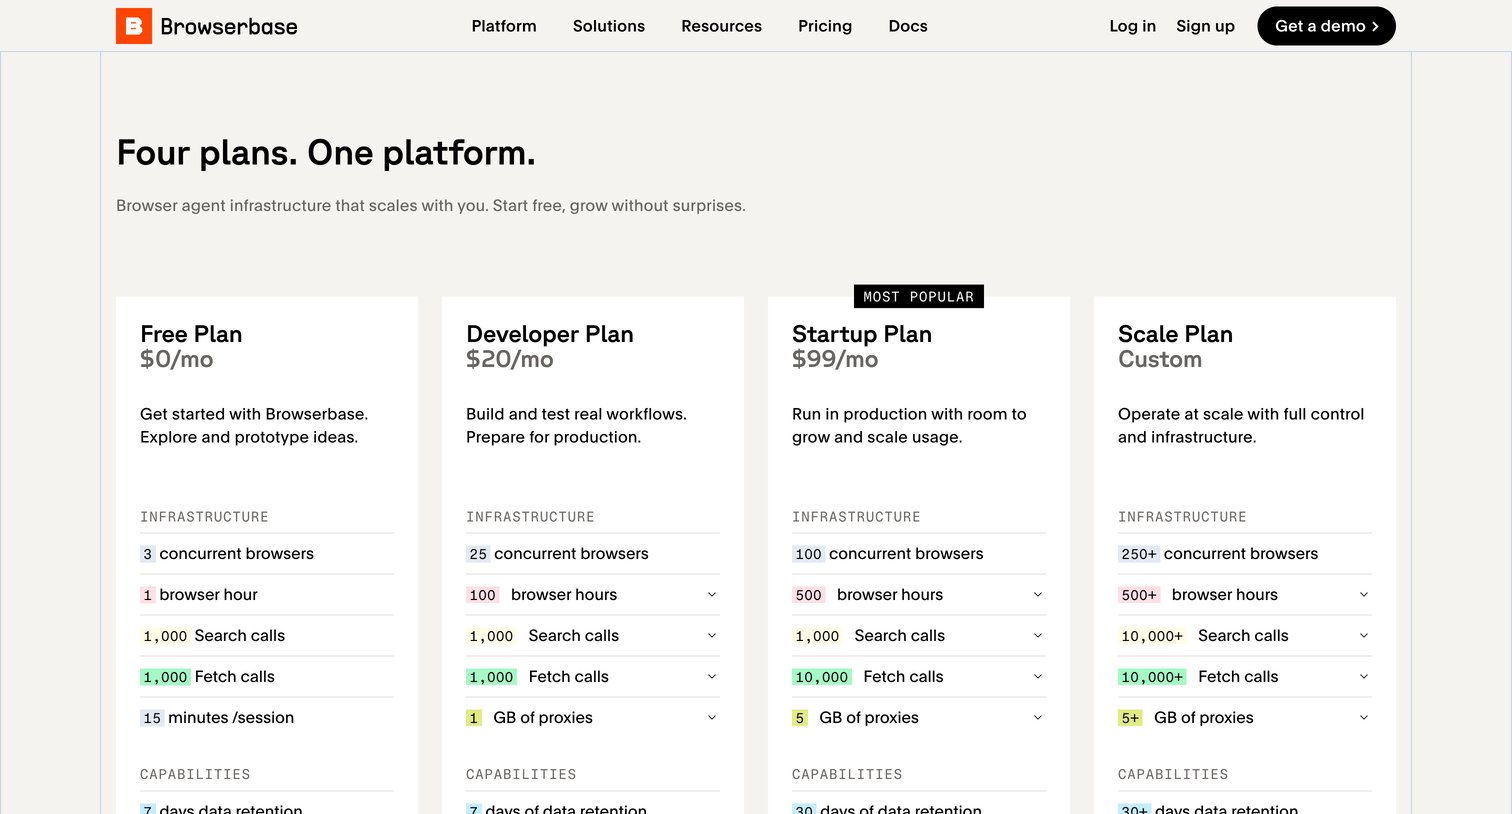Click '500 browser hours' in Startup Plan
The height and width of the screenshot is (814, 1512).
(x=868, y=595)
